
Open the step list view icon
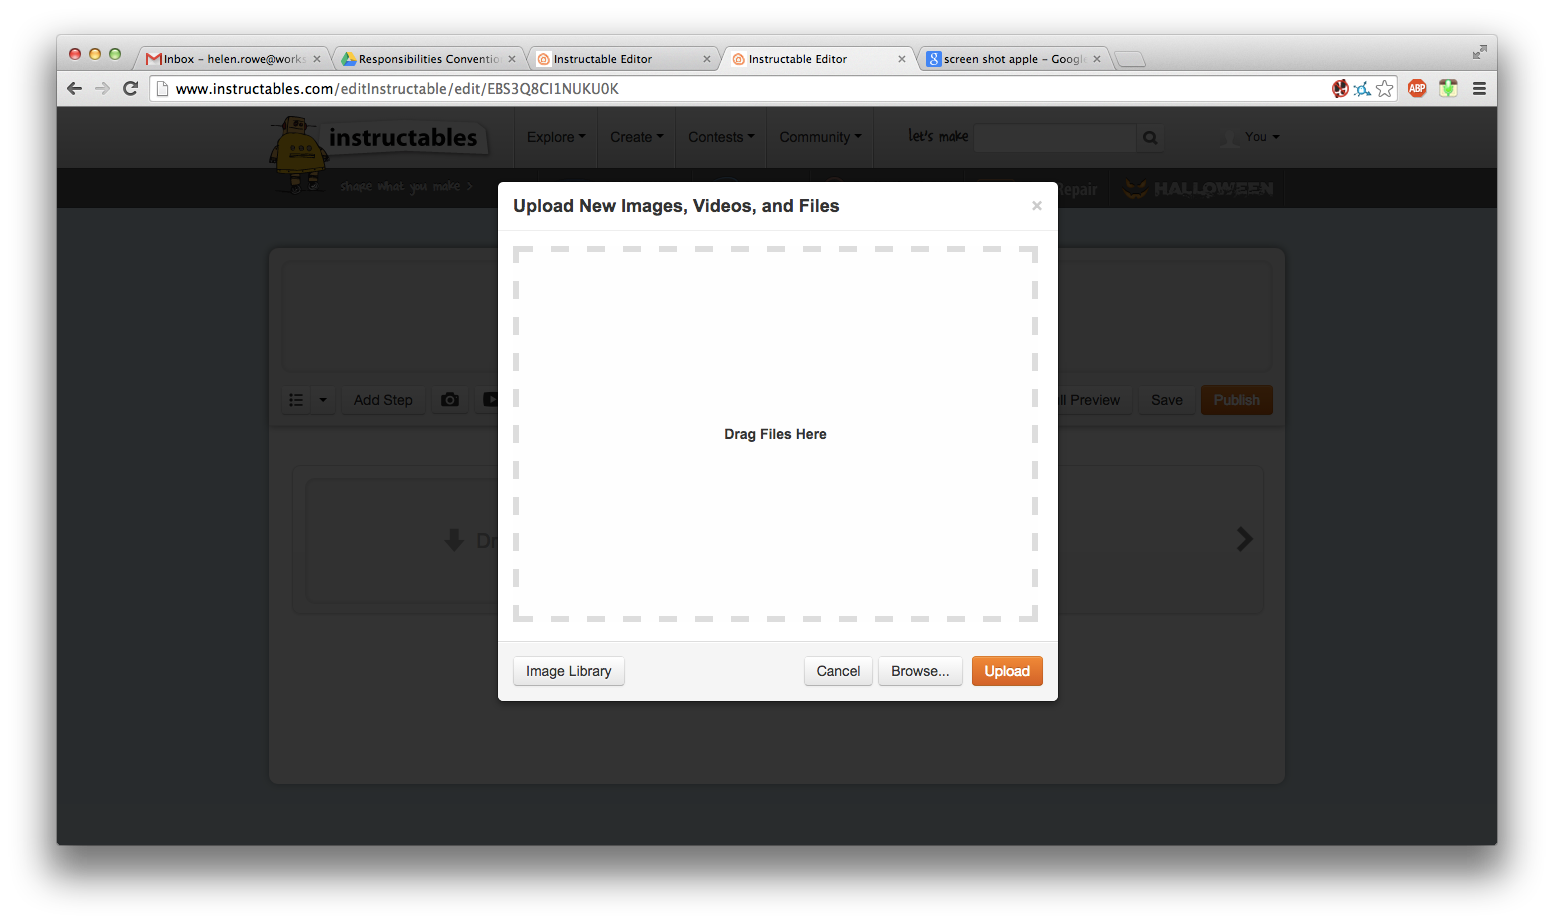(x=296, y=399)
